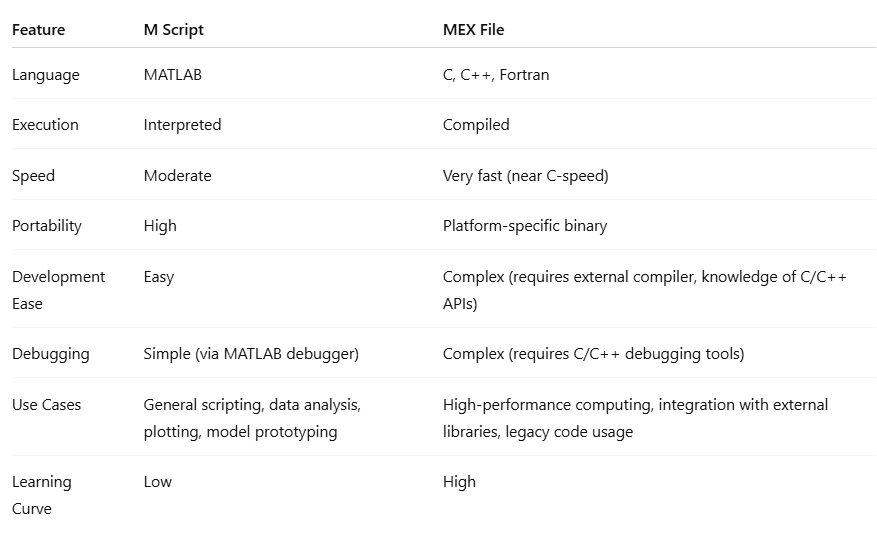
Task: Click the "MEX File" column header
Action: 473,30
